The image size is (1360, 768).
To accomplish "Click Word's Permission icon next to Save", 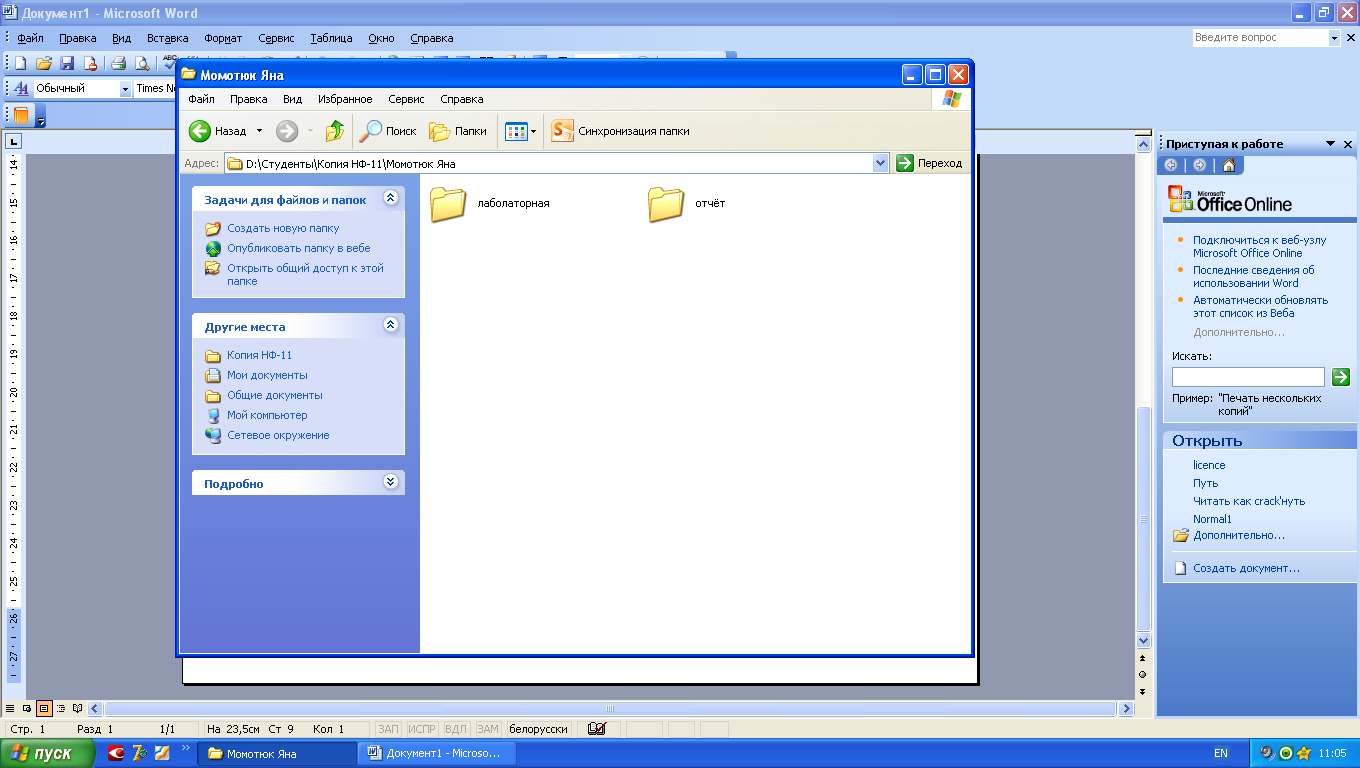I will pos(91,63).
